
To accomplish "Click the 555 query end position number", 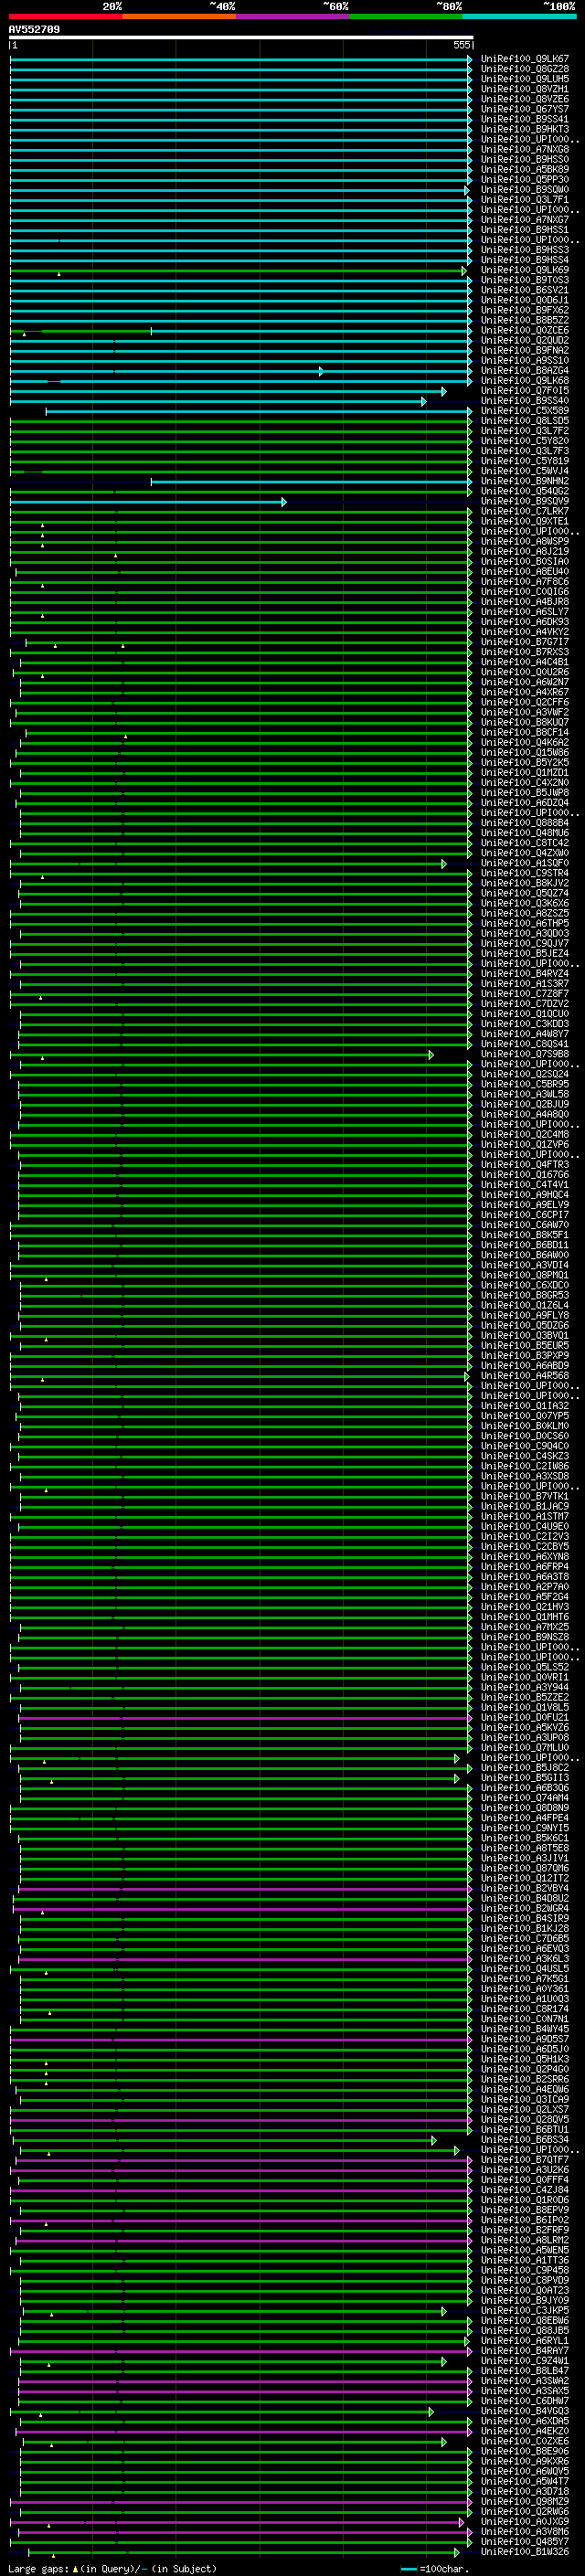I will pyautogui.click(x=462, y=46).
